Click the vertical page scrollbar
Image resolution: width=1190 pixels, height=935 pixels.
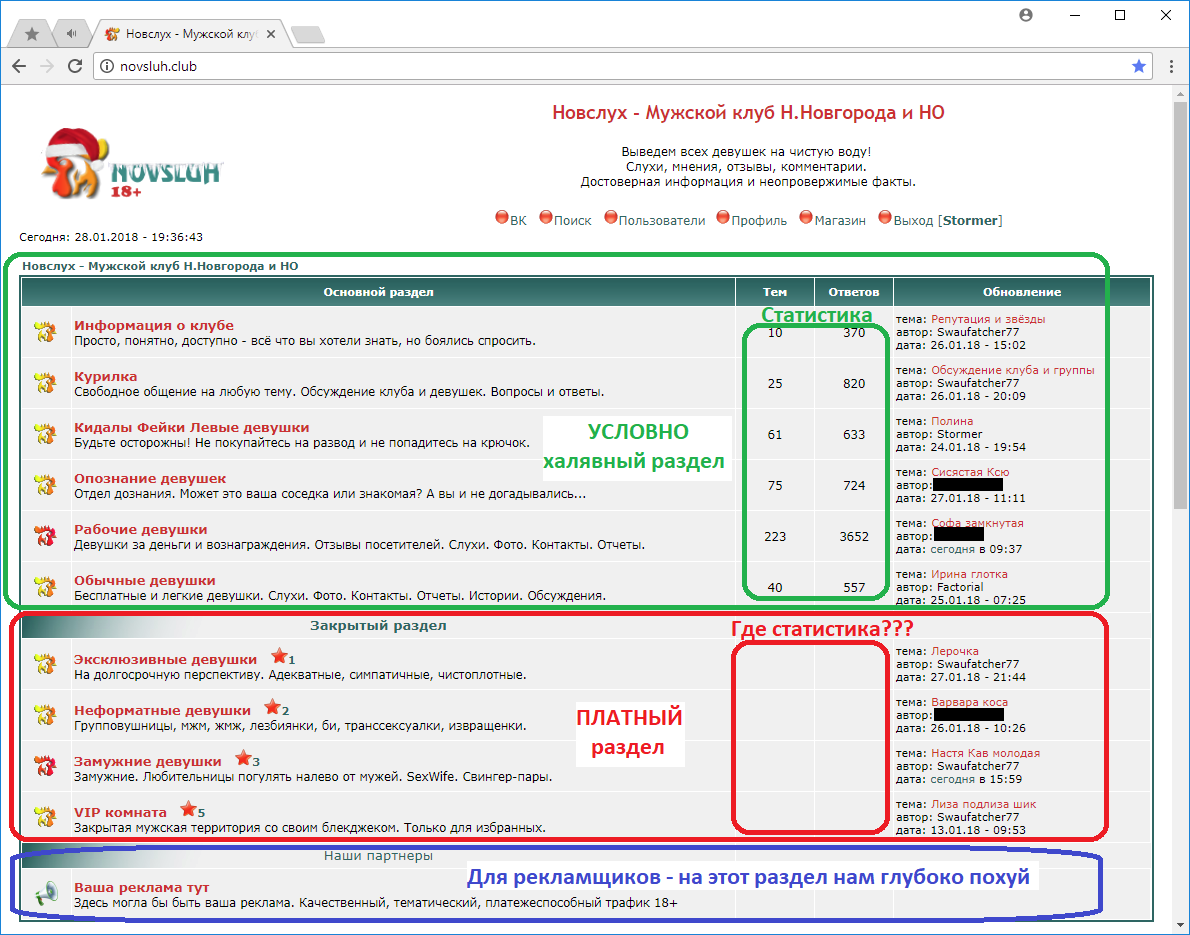1180,300
